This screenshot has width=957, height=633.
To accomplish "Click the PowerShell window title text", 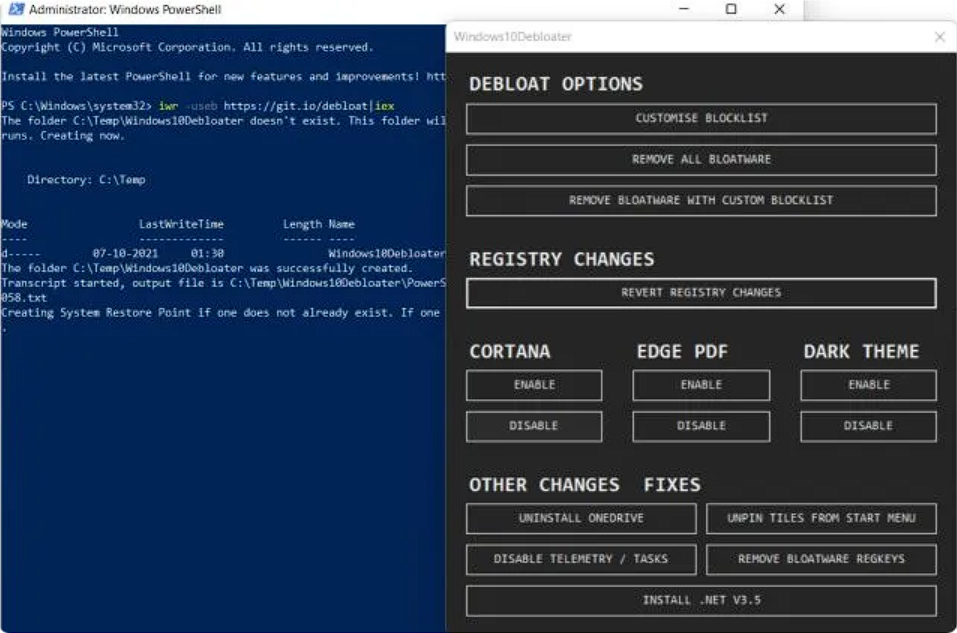I will (125, 10).
